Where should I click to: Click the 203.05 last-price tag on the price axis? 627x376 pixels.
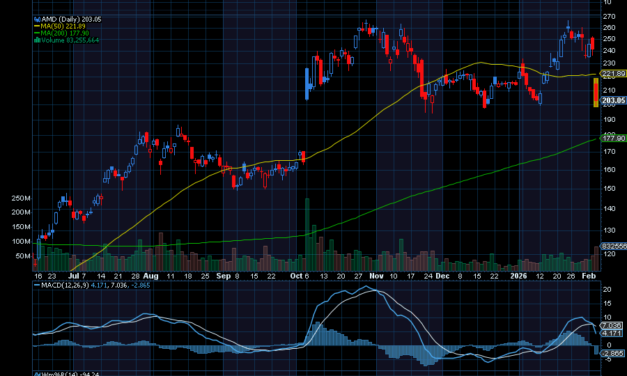tap(614, 100)
